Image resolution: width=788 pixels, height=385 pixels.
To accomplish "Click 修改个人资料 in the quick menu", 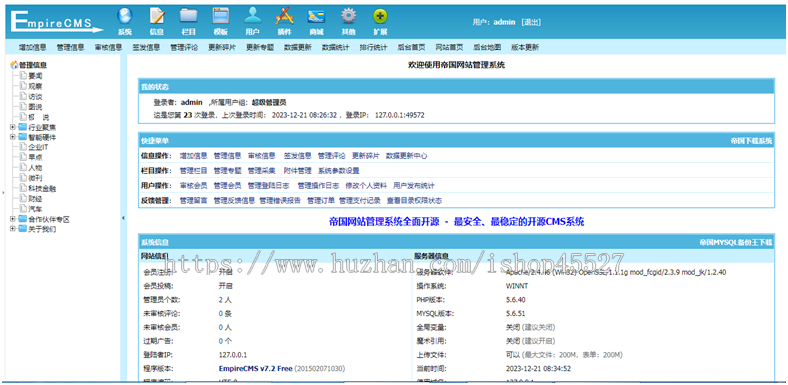I will click(x=366, y=185).
